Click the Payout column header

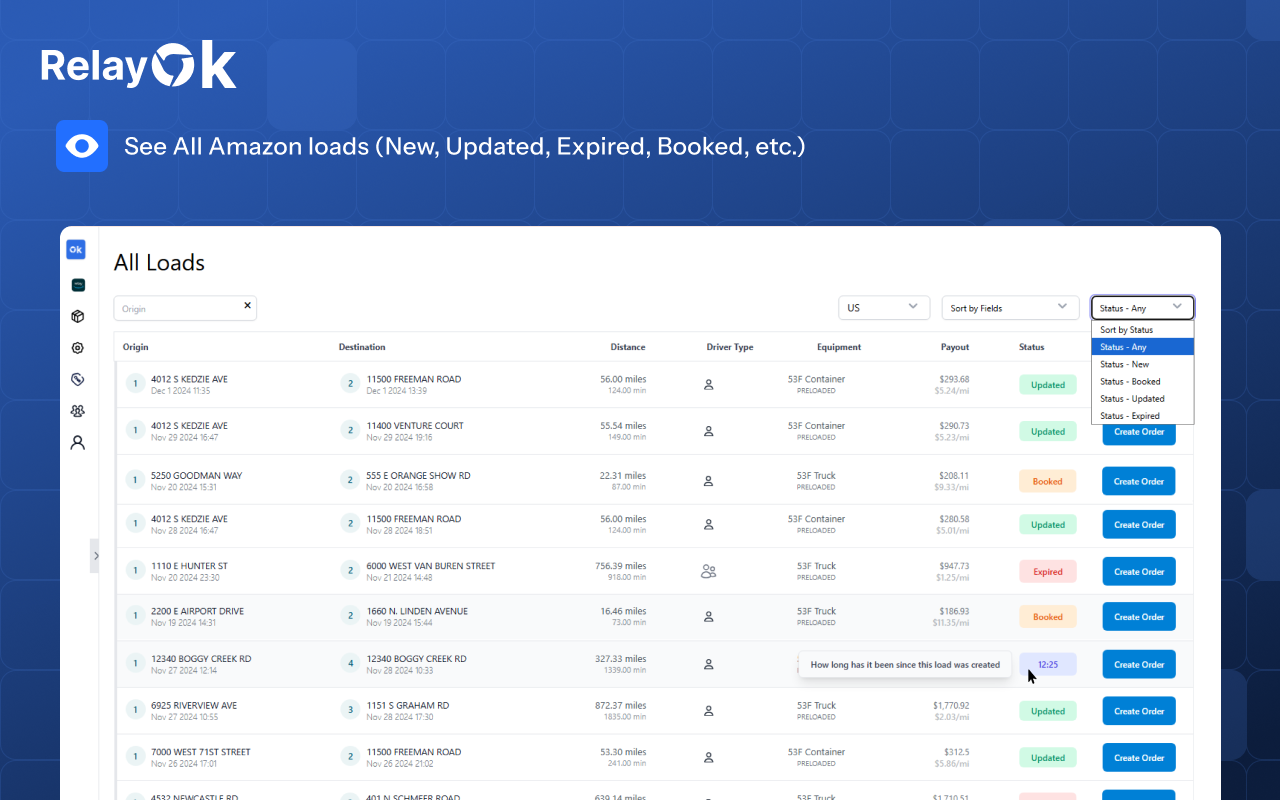955,347
